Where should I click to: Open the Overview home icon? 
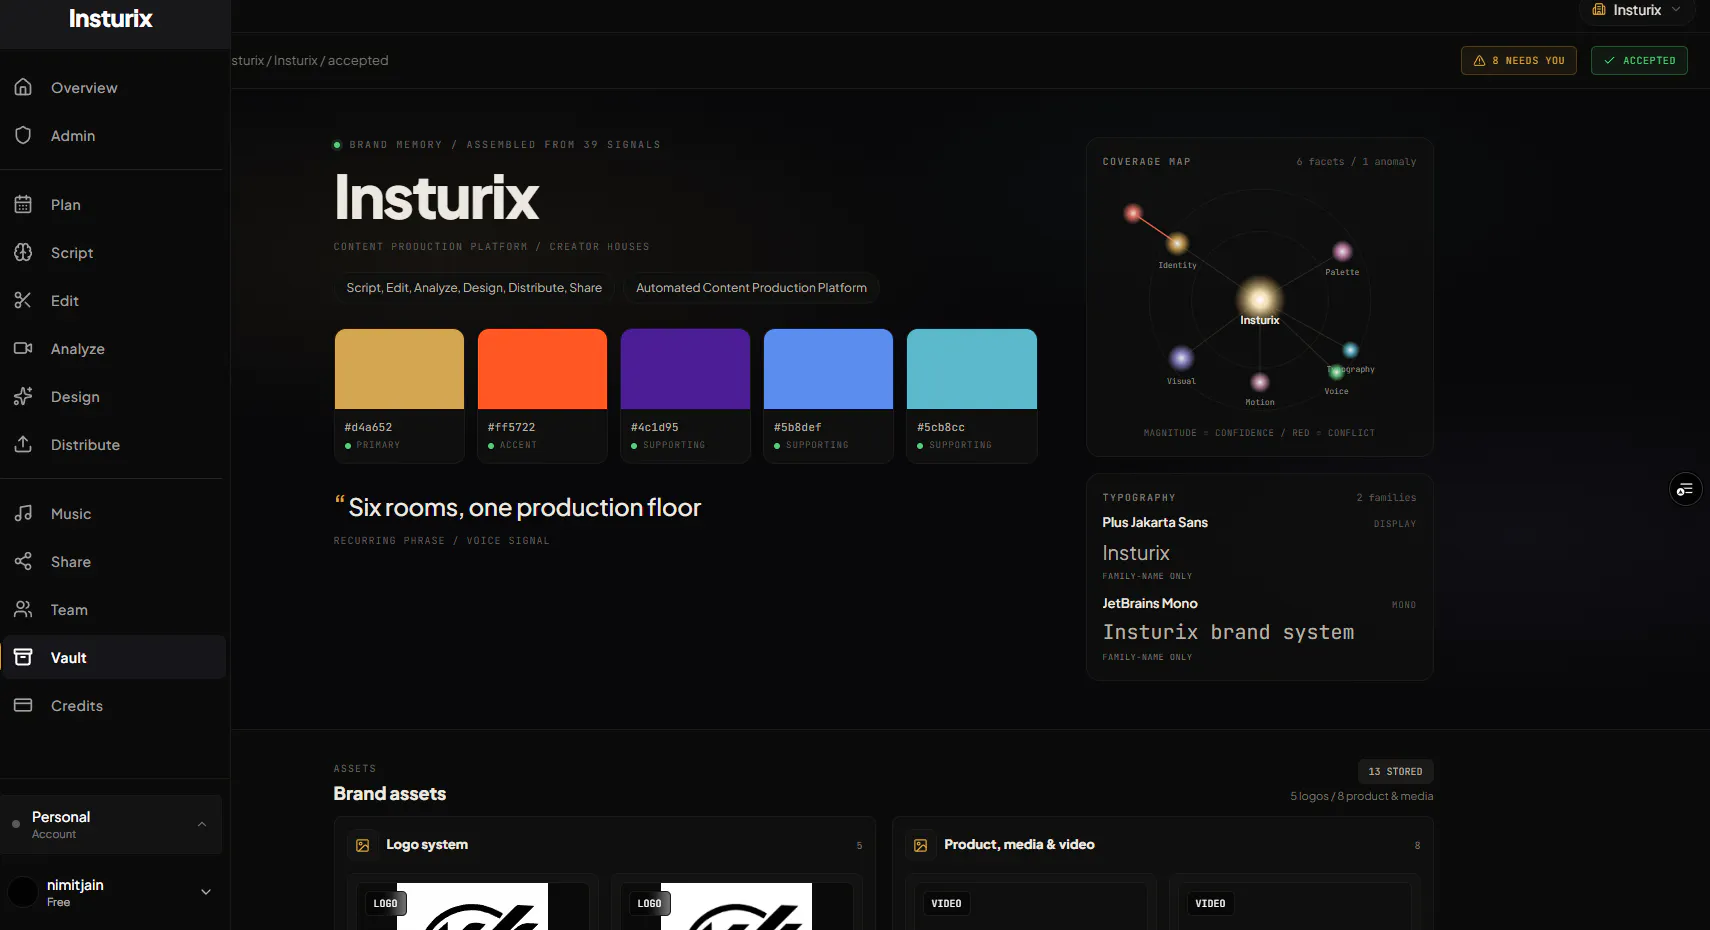coord(23,87)
